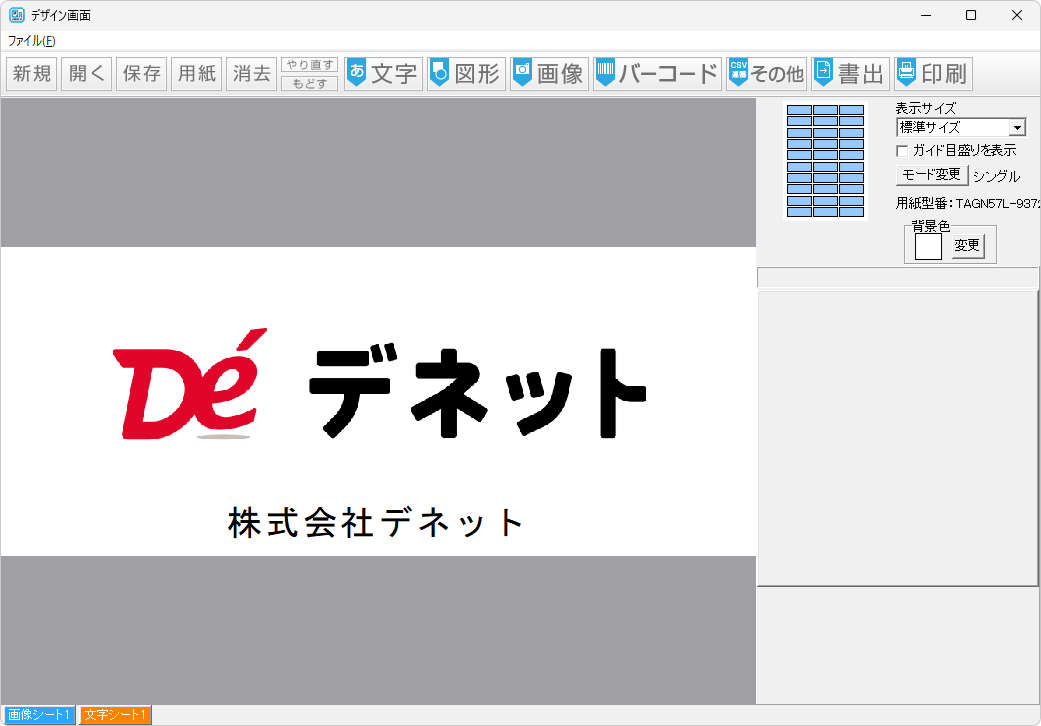The image size is (1041, 726).
Task: Open a file with the 開く button
Action: pyautogui.click(x=86, y=73)
